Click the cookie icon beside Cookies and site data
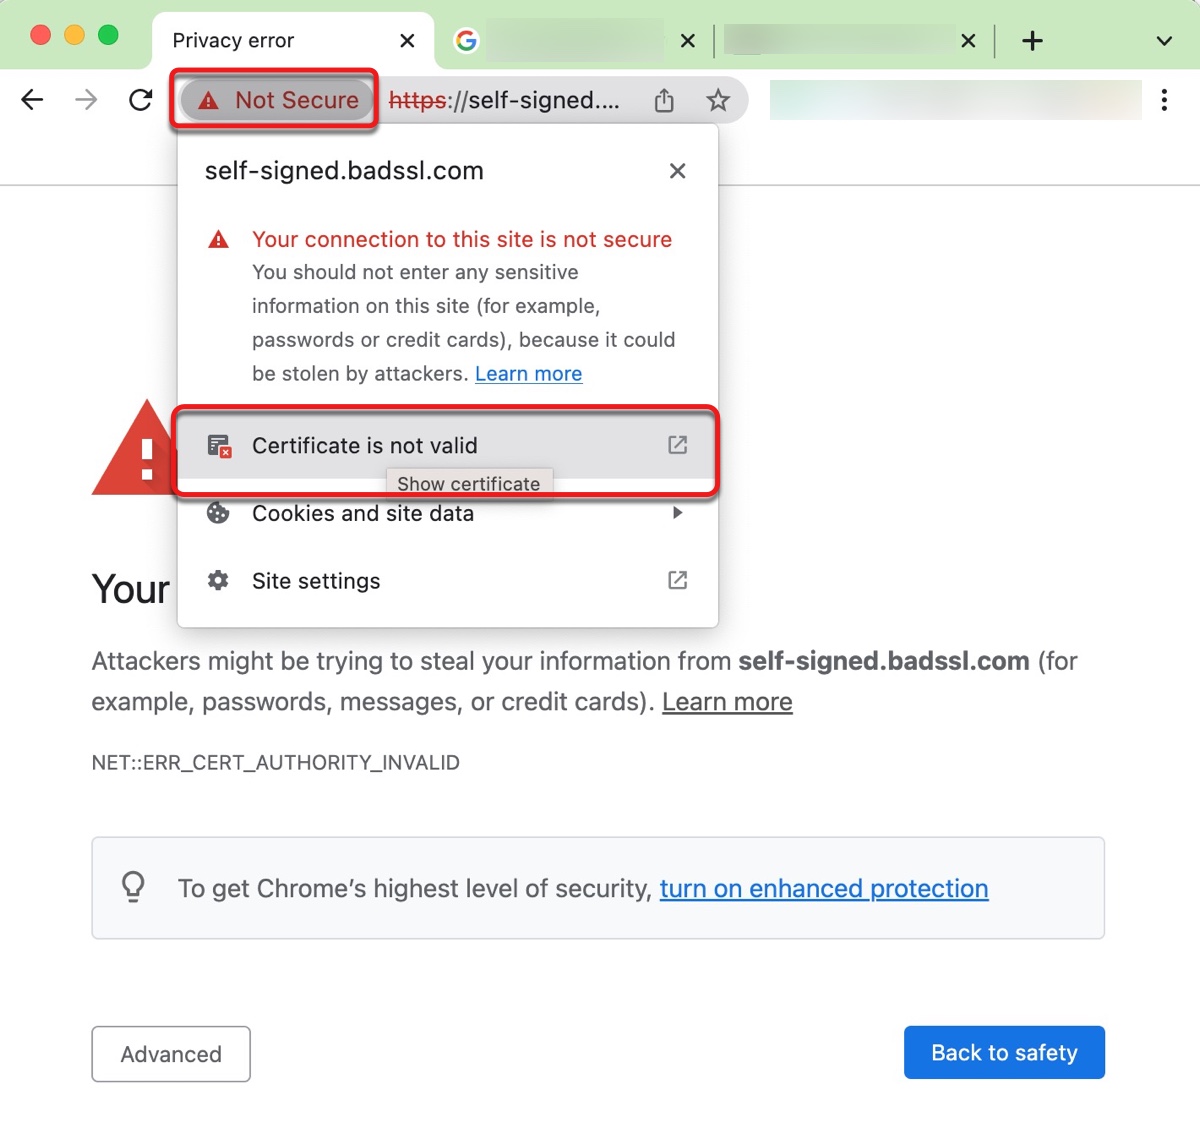The width and height of the screenshot is (1200, 1140). 219,513
